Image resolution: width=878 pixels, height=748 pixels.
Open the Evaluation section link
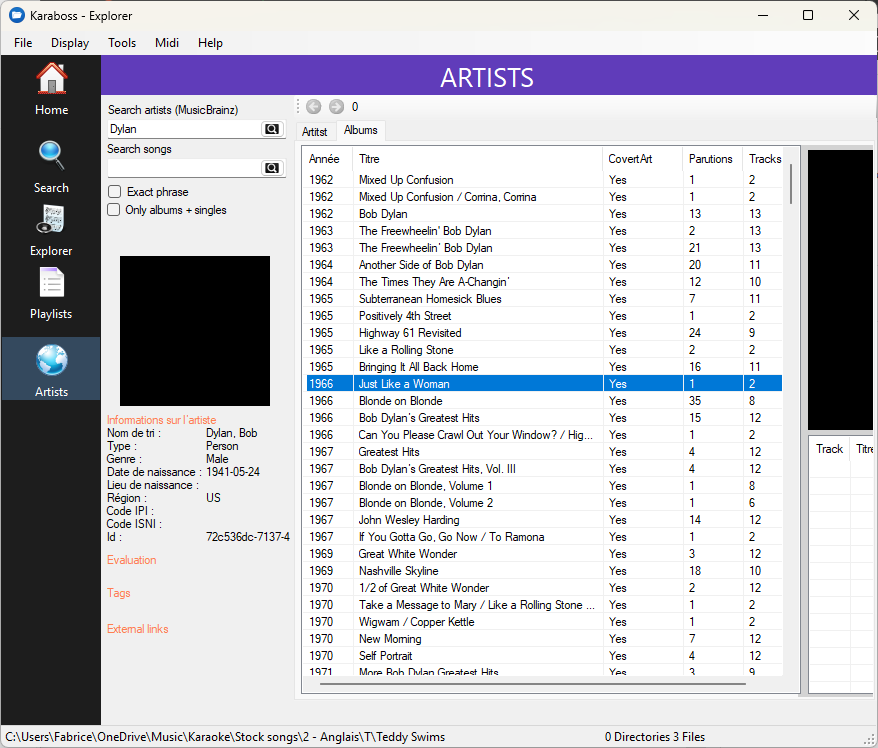click(132, 560)
